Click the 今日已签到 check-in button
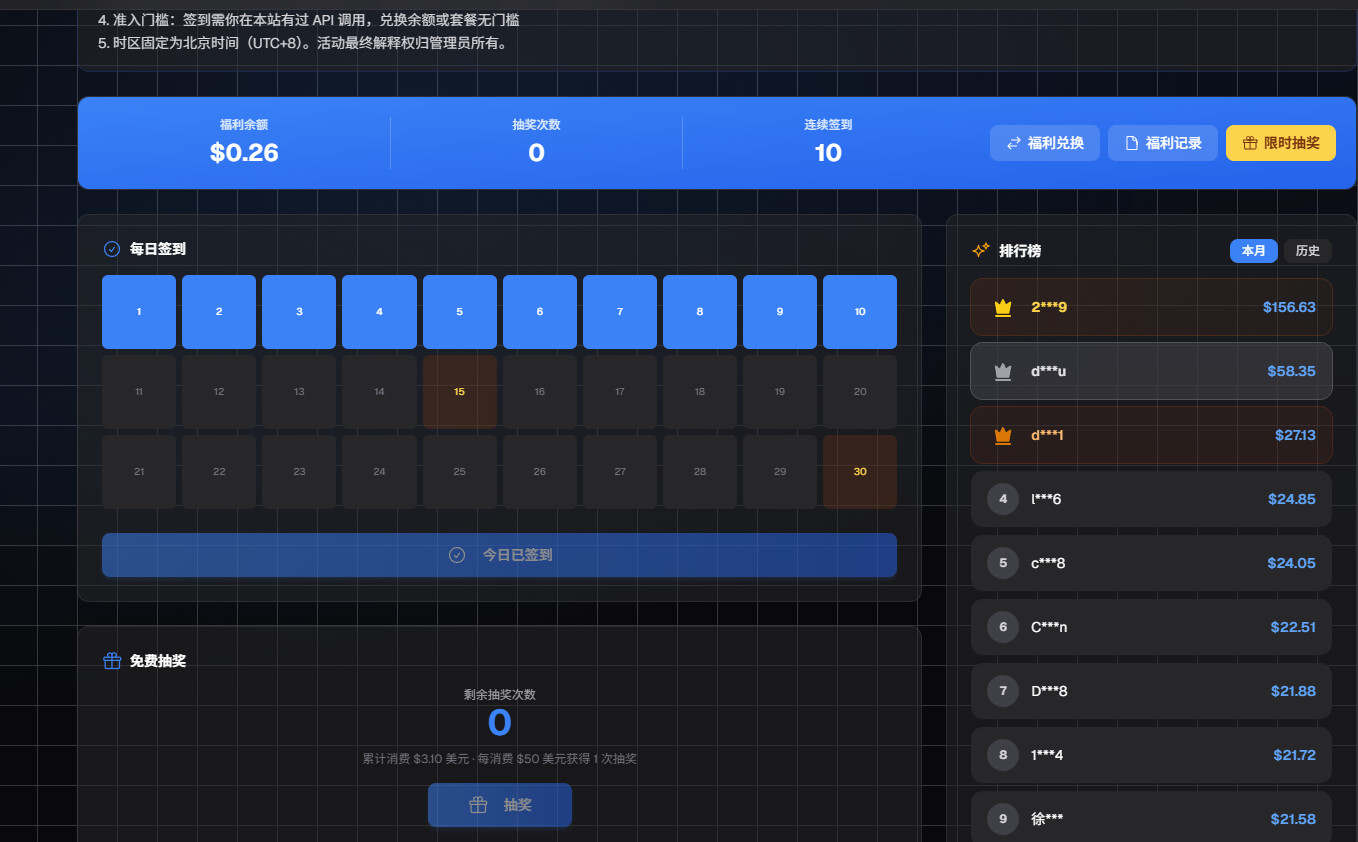Screen dimensions: 1358x842 (499, 555)
